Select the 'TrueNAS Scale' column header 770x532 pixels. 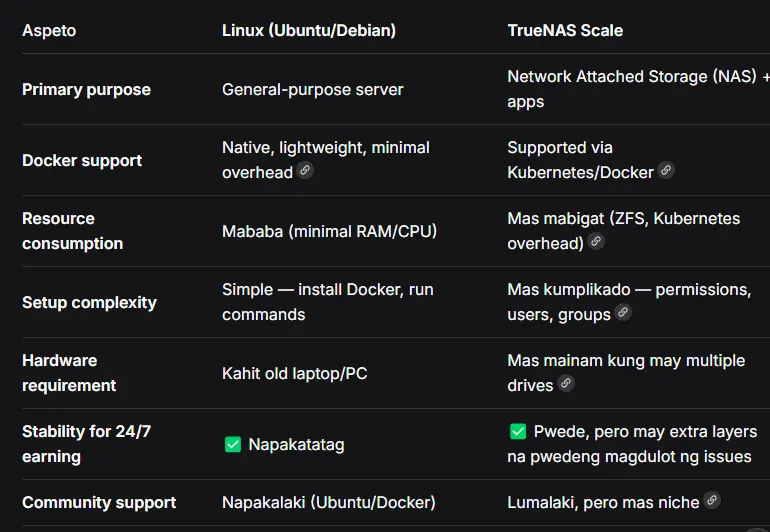565,30
